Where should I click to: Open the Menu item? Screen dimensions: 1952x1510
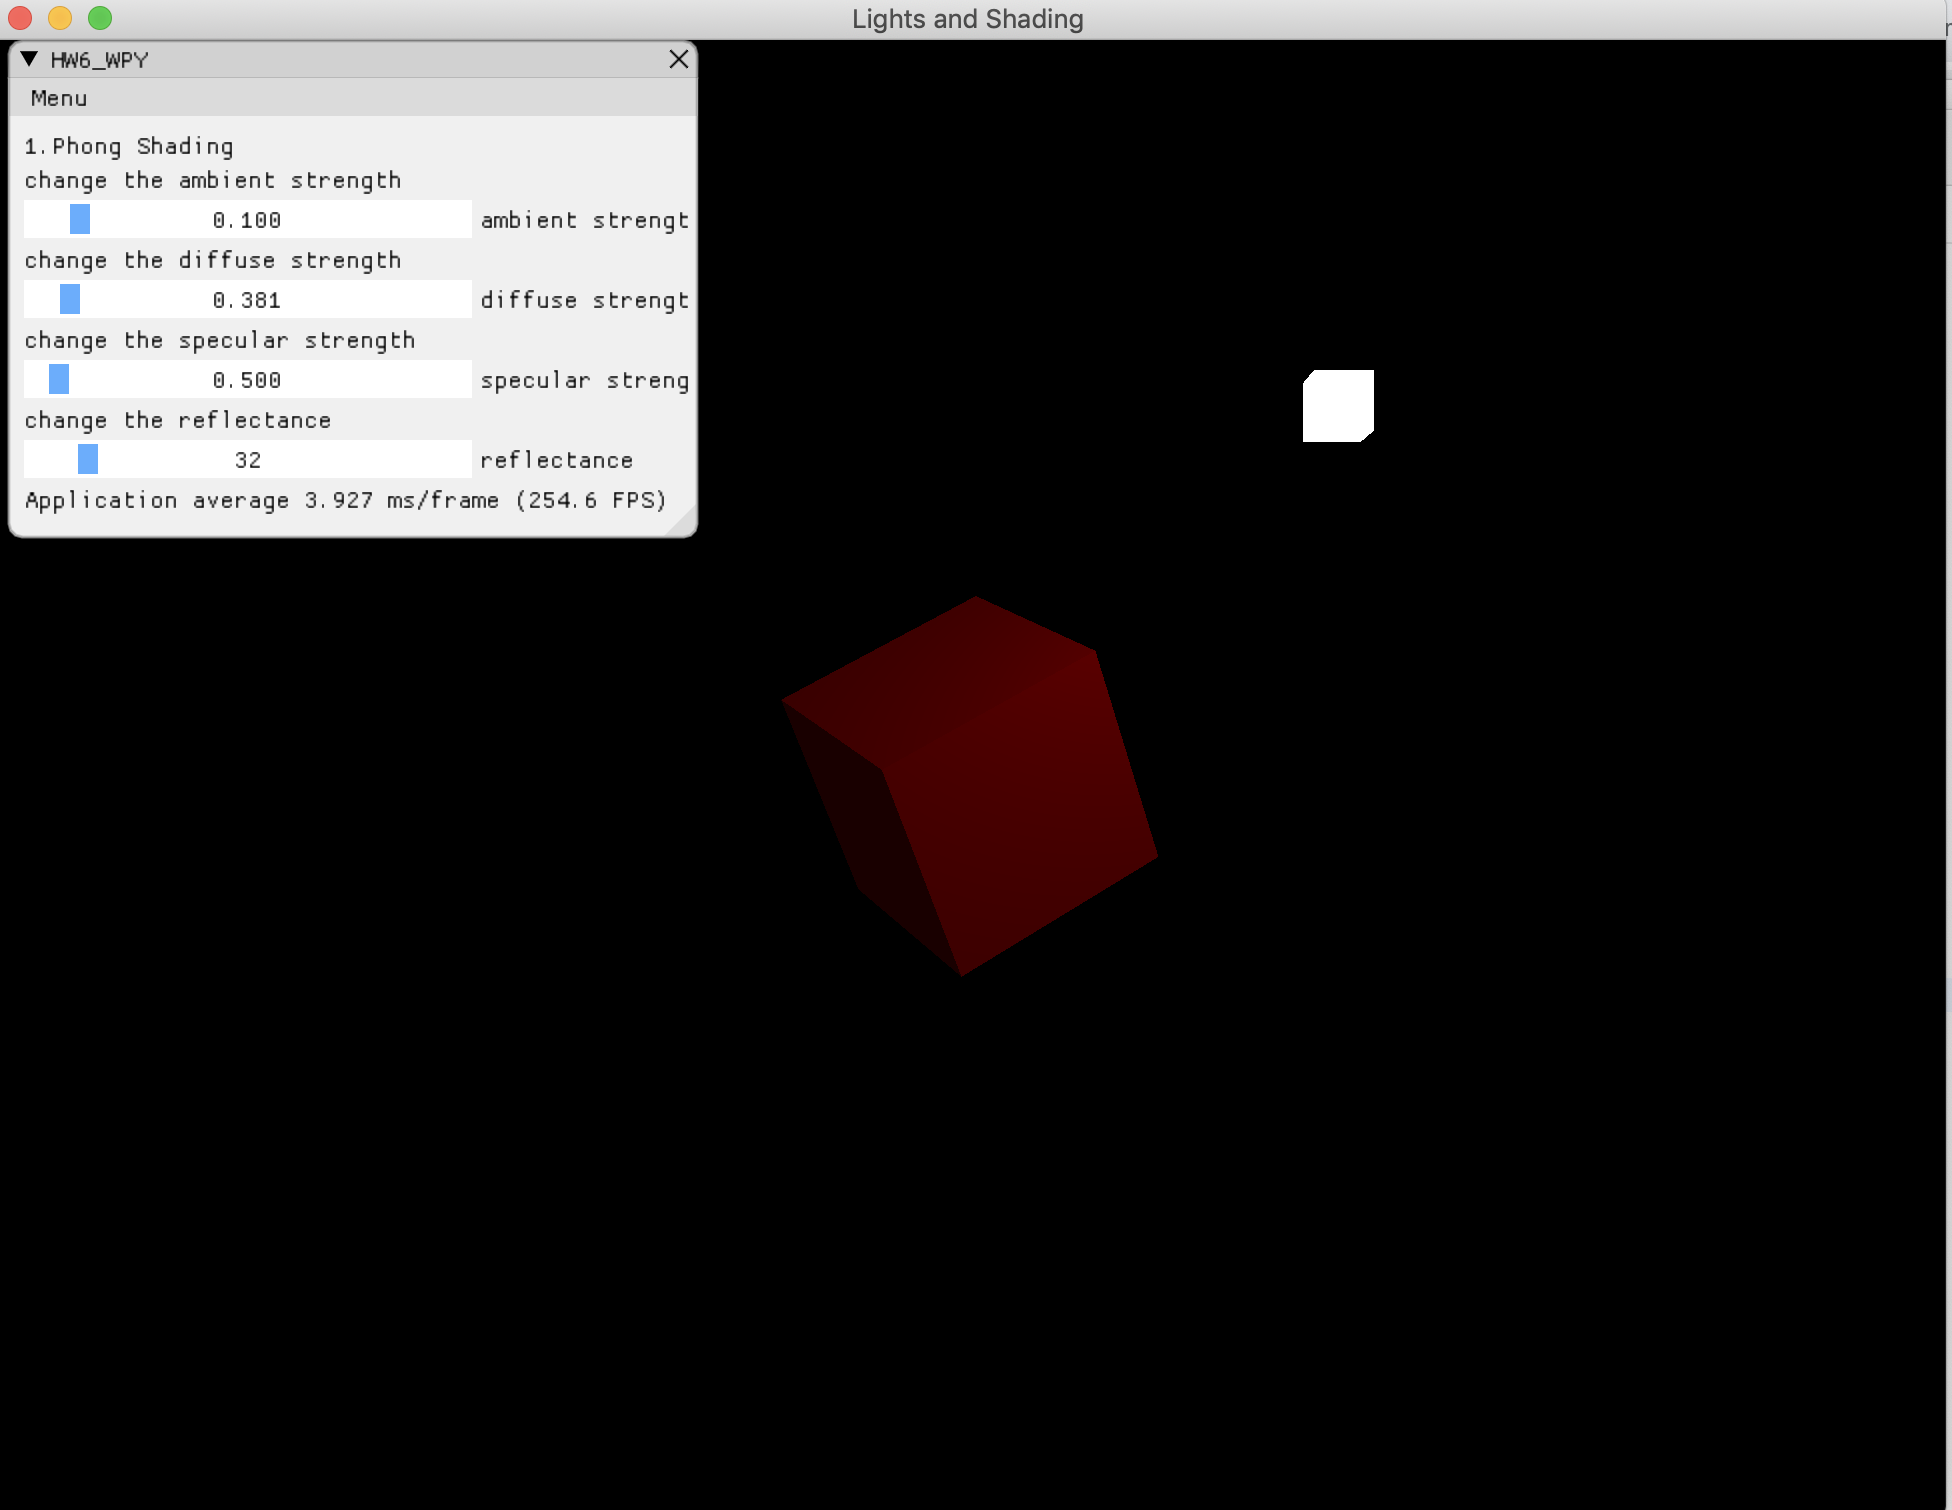(58, 98)
